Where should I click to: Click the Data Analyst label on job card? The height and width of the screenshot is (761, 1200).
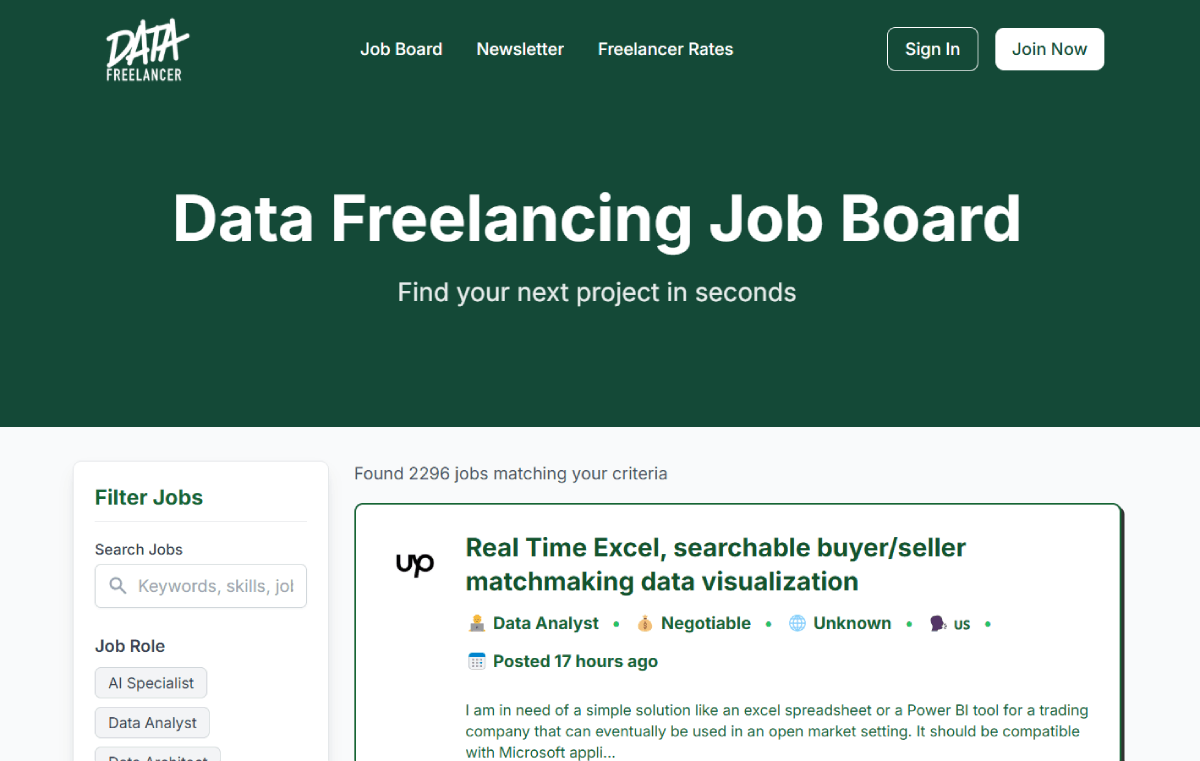[x=546, y=623]
